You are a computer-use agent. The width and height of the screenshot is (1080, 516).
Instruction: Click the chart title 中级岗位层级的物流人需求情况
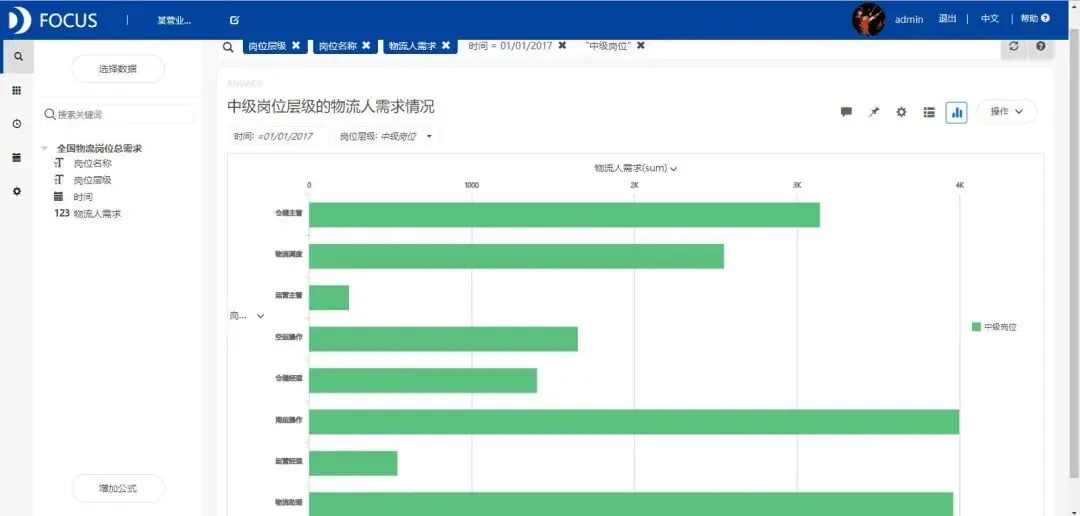pos(331,107)
